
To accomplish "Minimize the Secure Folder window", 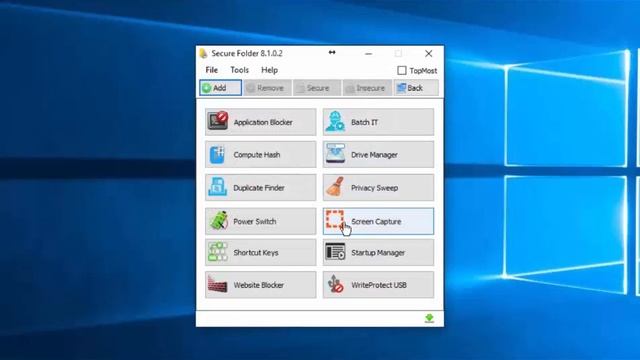I will 368,53.
